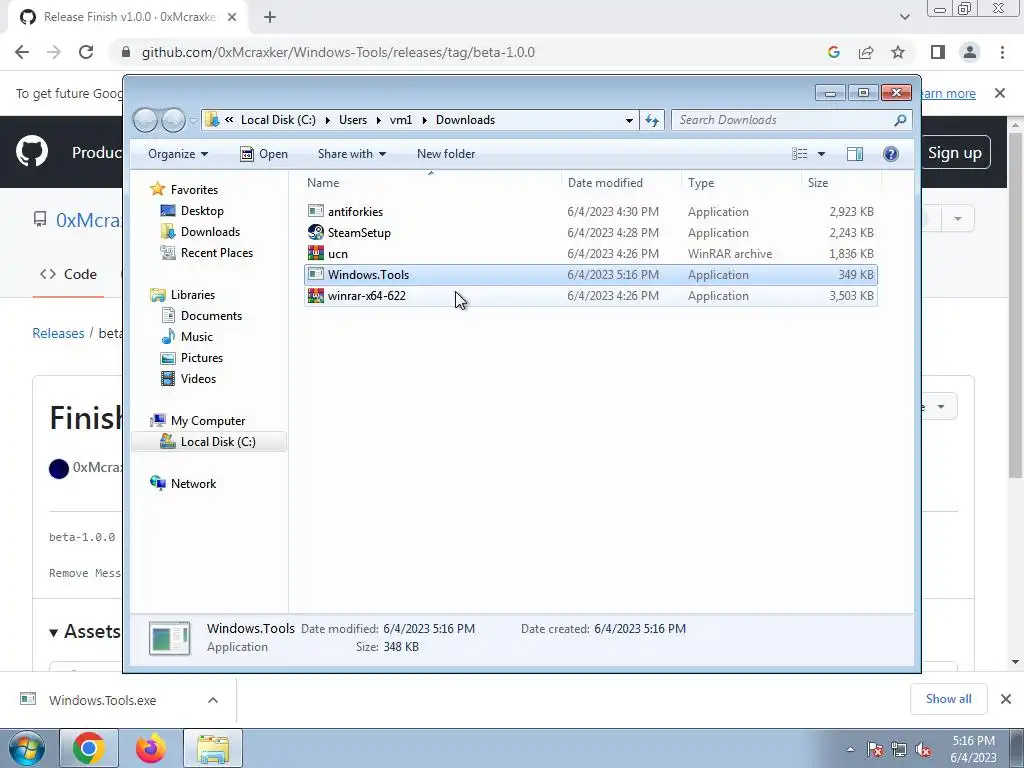The height and width of the screenshot is (768, 1024).
Task: Create a New folder
Action: point(446,153)
